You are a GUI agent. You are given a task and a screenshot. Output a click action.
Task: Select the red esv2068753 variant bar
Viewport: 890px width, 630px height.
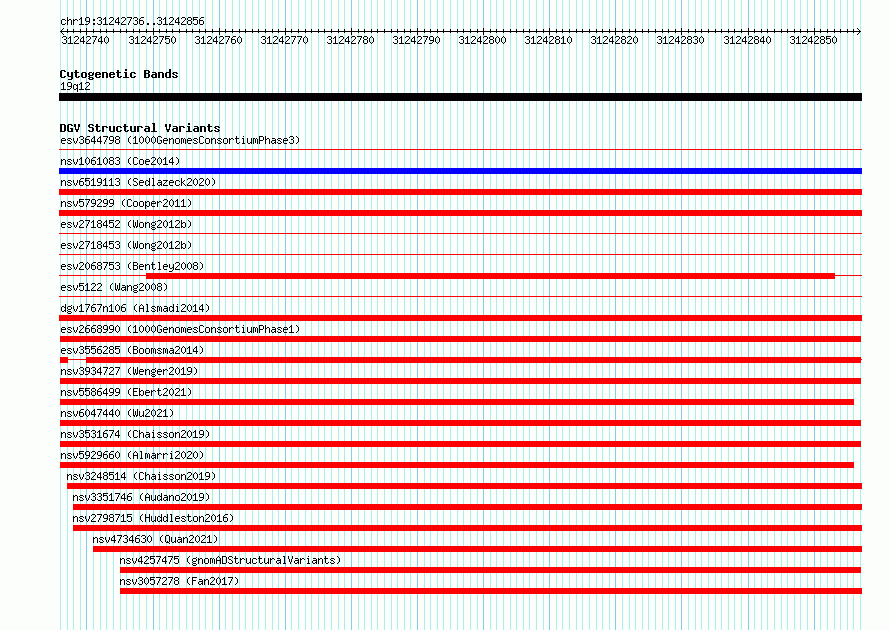[x=490, y=276]
